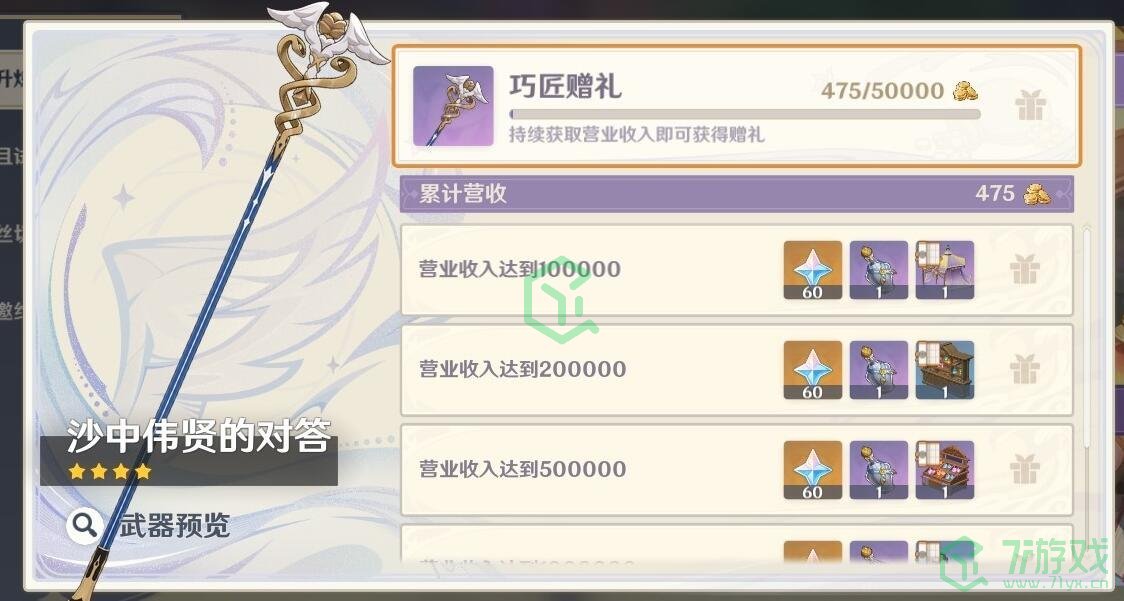This screenshot has height=601, width=1124.
Task: Click the 巧匠赠礼 weapon thumbnail icon
Action: pyautogui.click(x=453, y=106)
